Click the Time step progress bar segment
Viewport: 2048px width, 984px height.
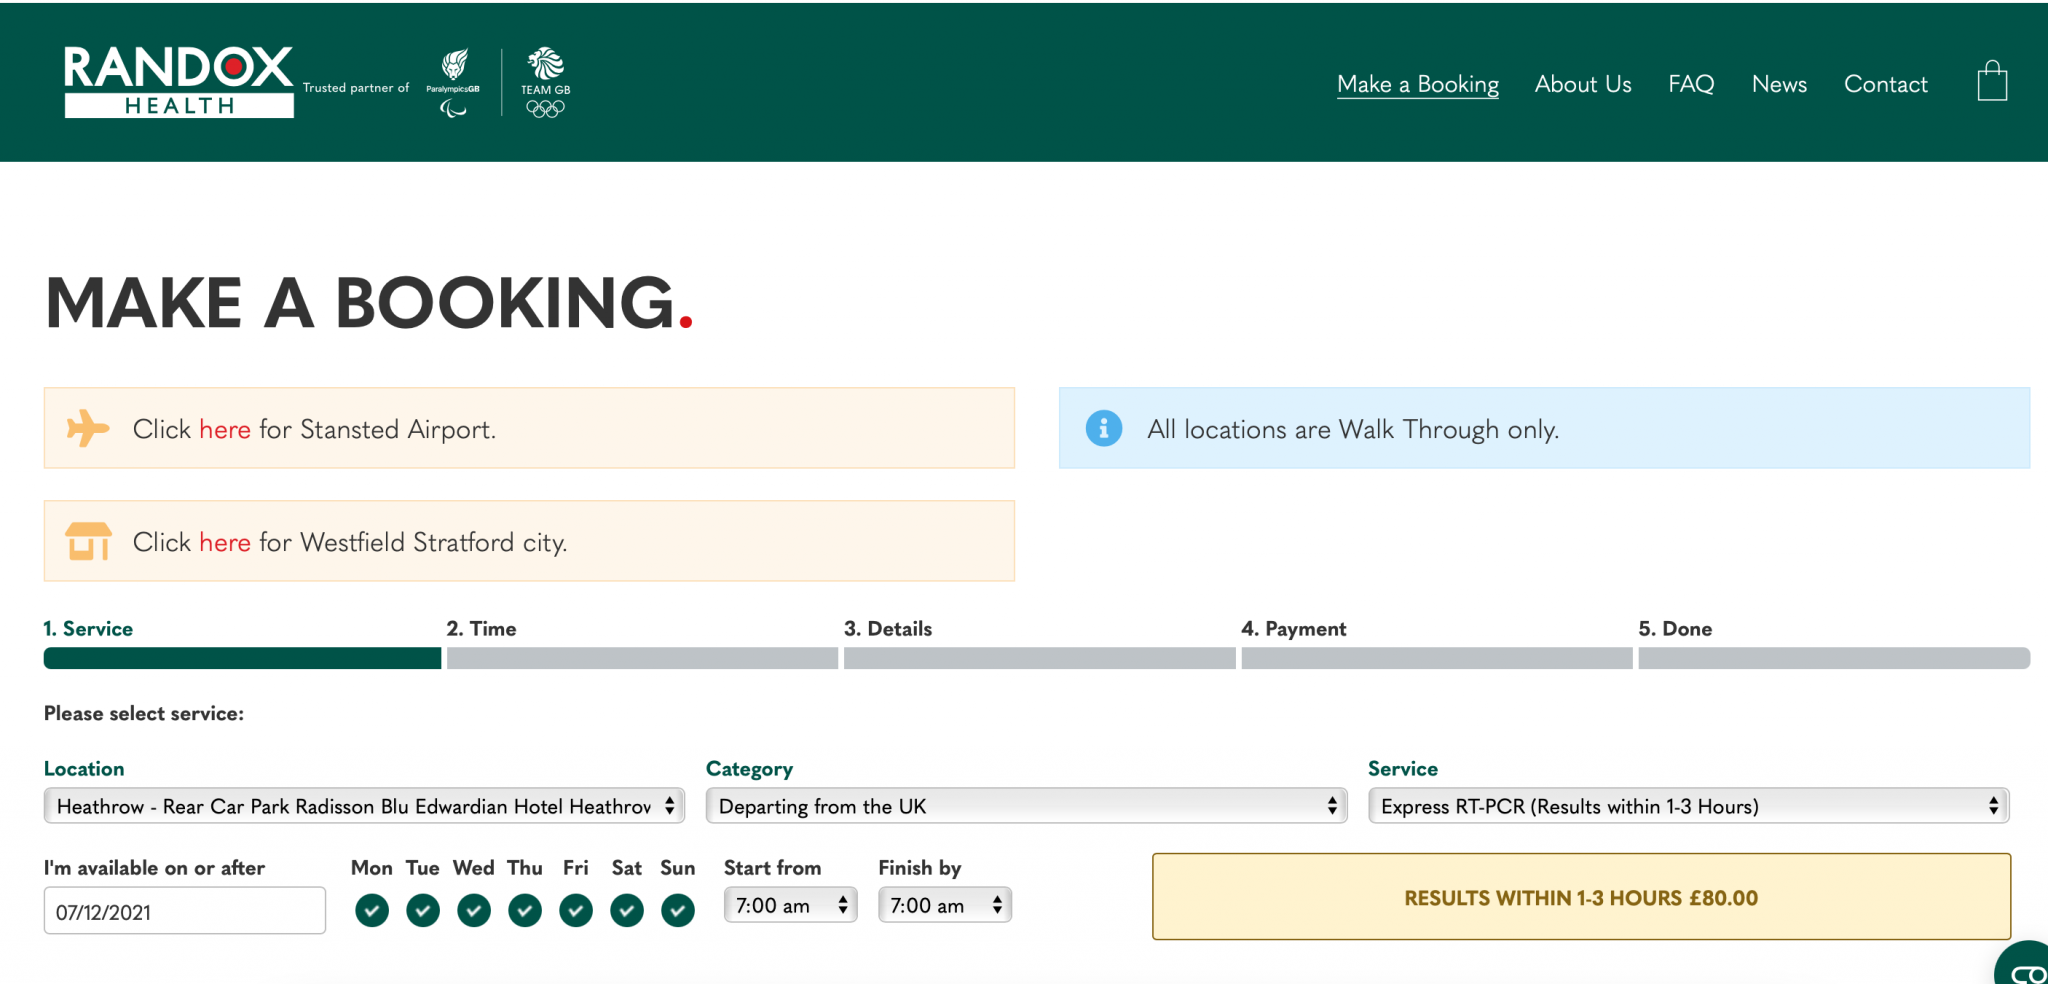(642, 658)
